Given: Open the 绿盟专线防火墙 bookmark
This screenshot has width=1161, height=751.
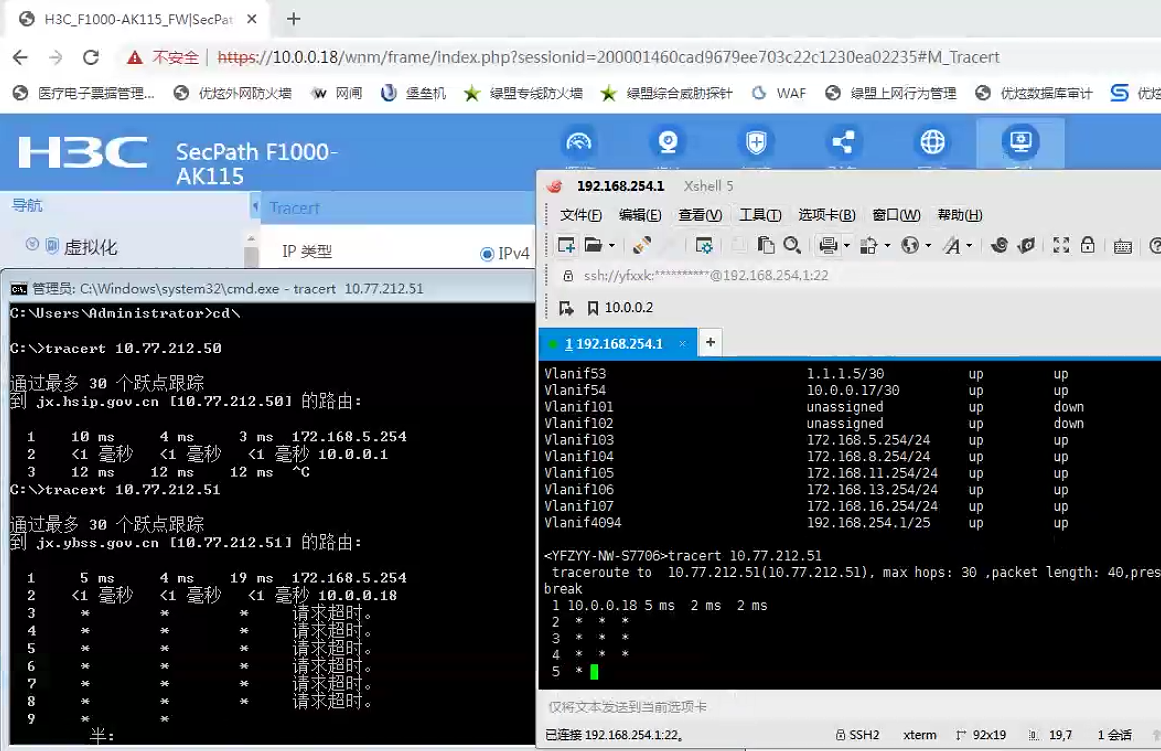Looking at the screenshot, I should point(523,93).
